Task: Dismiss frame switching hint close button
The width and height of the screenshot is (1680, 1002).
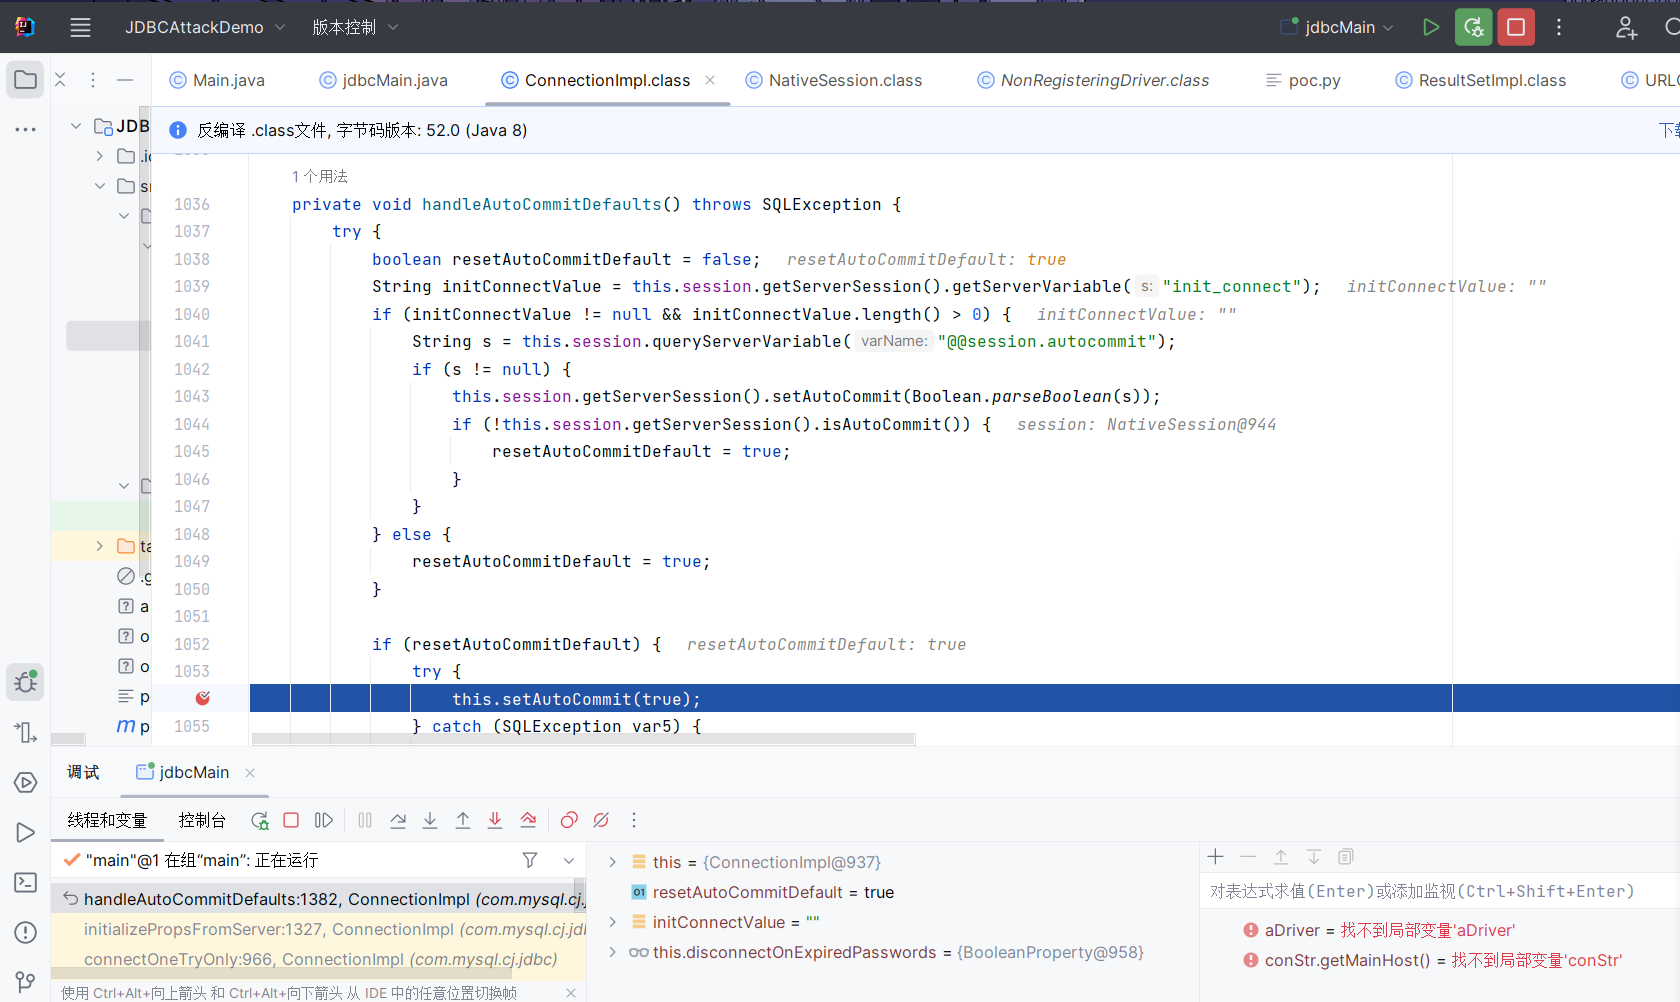Action: click(571, 993)
